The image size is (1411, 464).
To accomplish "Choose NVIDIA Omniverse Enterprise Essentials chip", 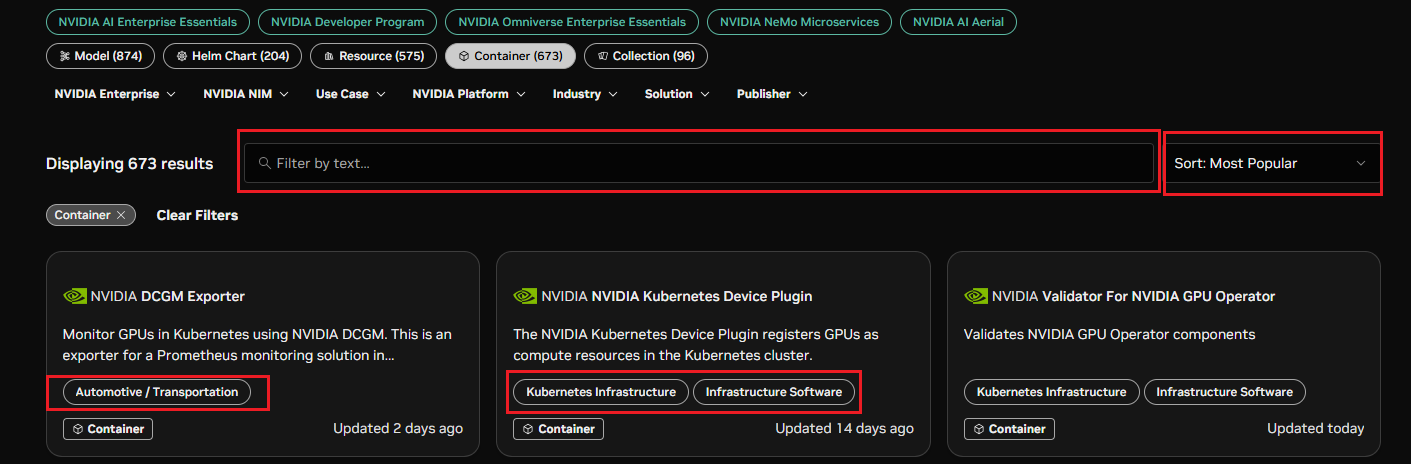I will click(571, 21).
